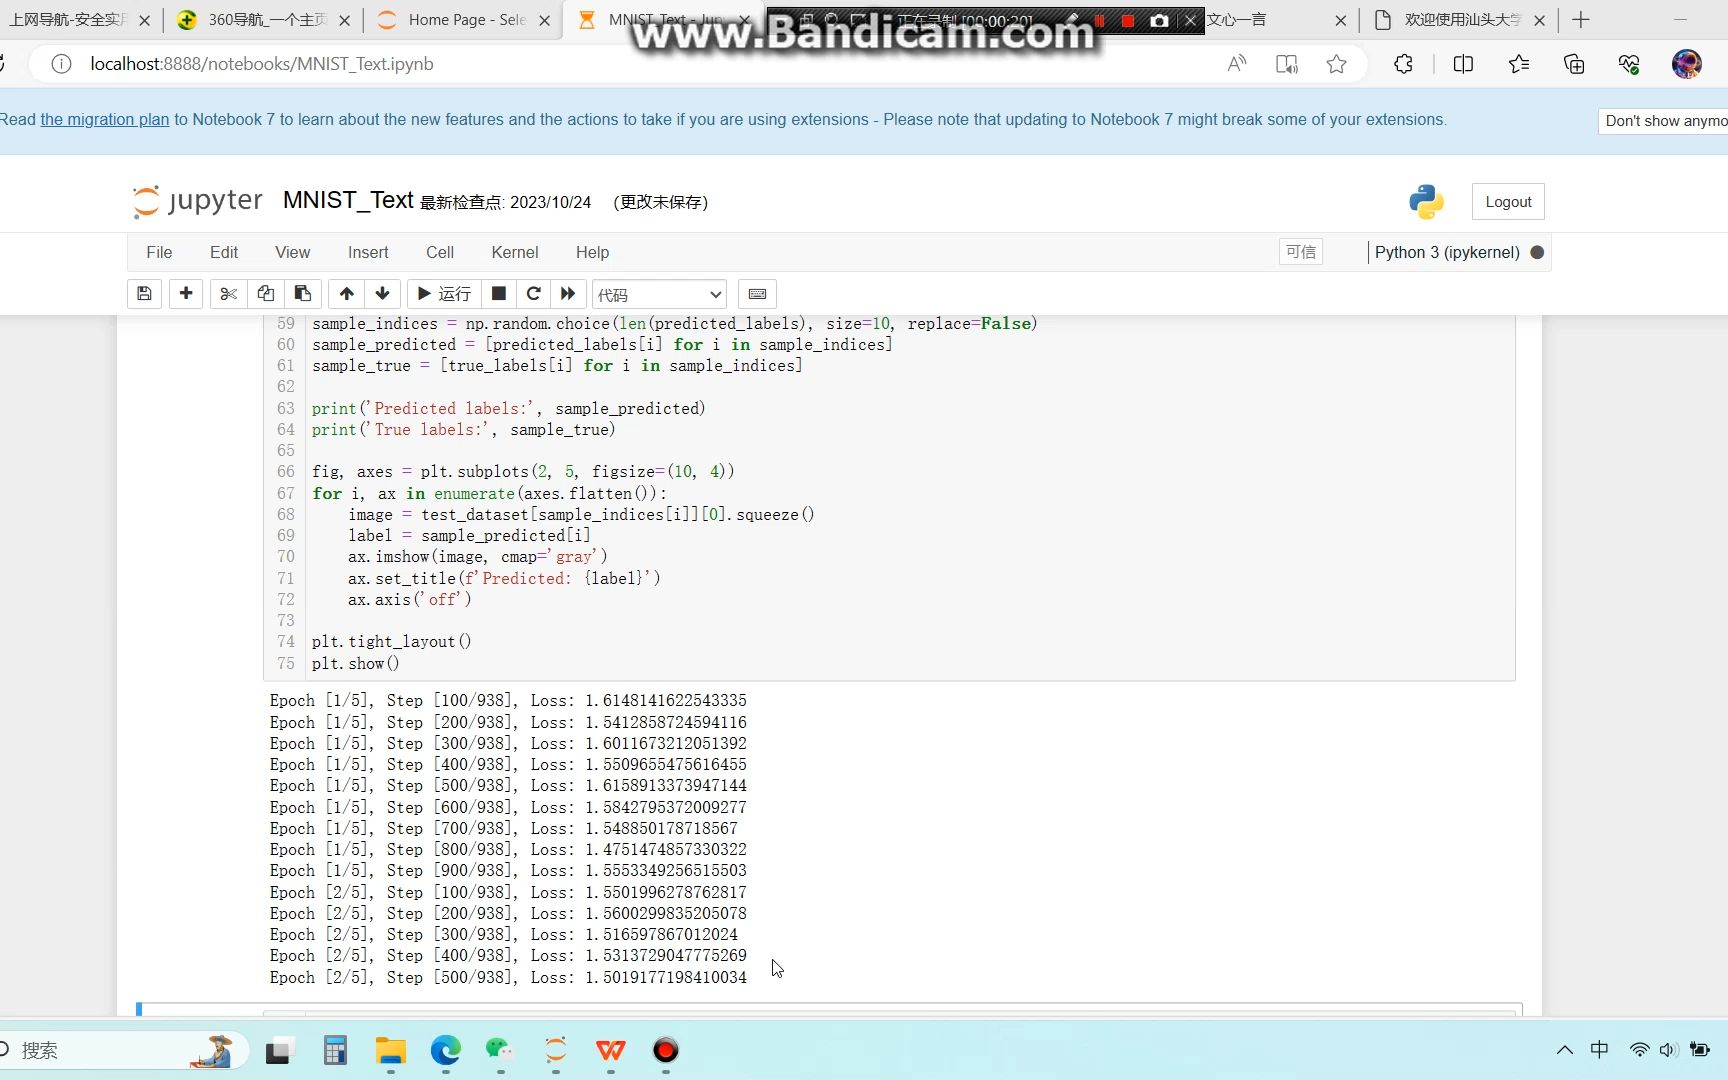Save the notebook using the save icon
The width and height of the screenshot is (1728, 1080).
(144, 293)
